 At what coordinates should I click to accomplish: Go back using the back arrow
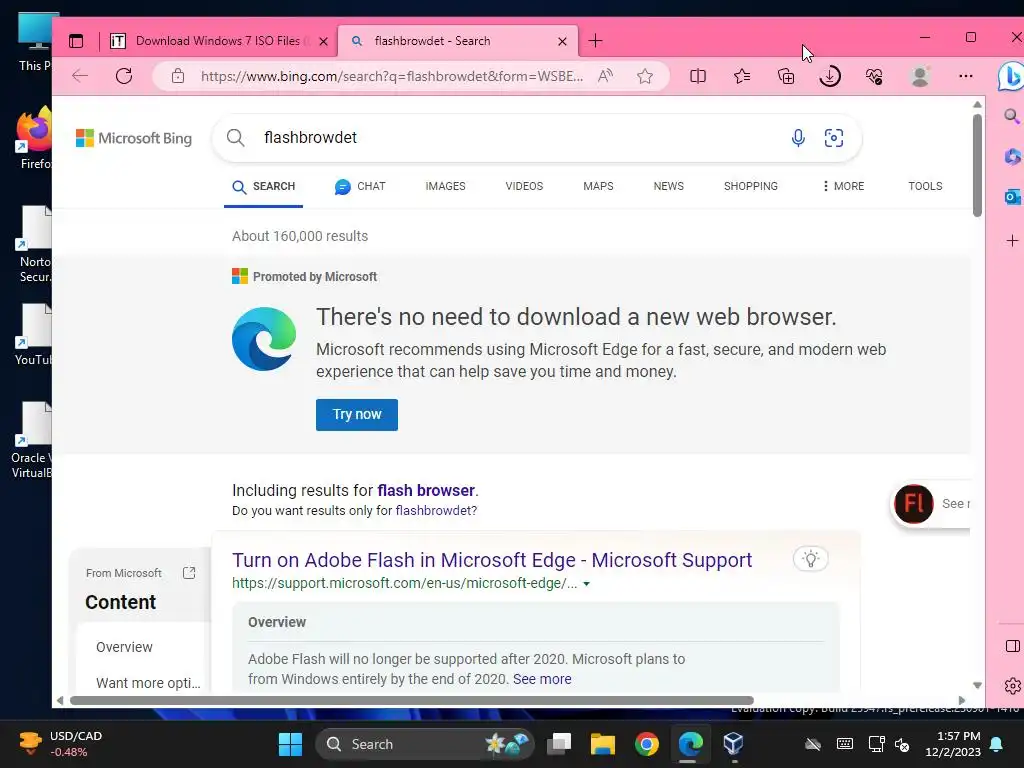80,76
